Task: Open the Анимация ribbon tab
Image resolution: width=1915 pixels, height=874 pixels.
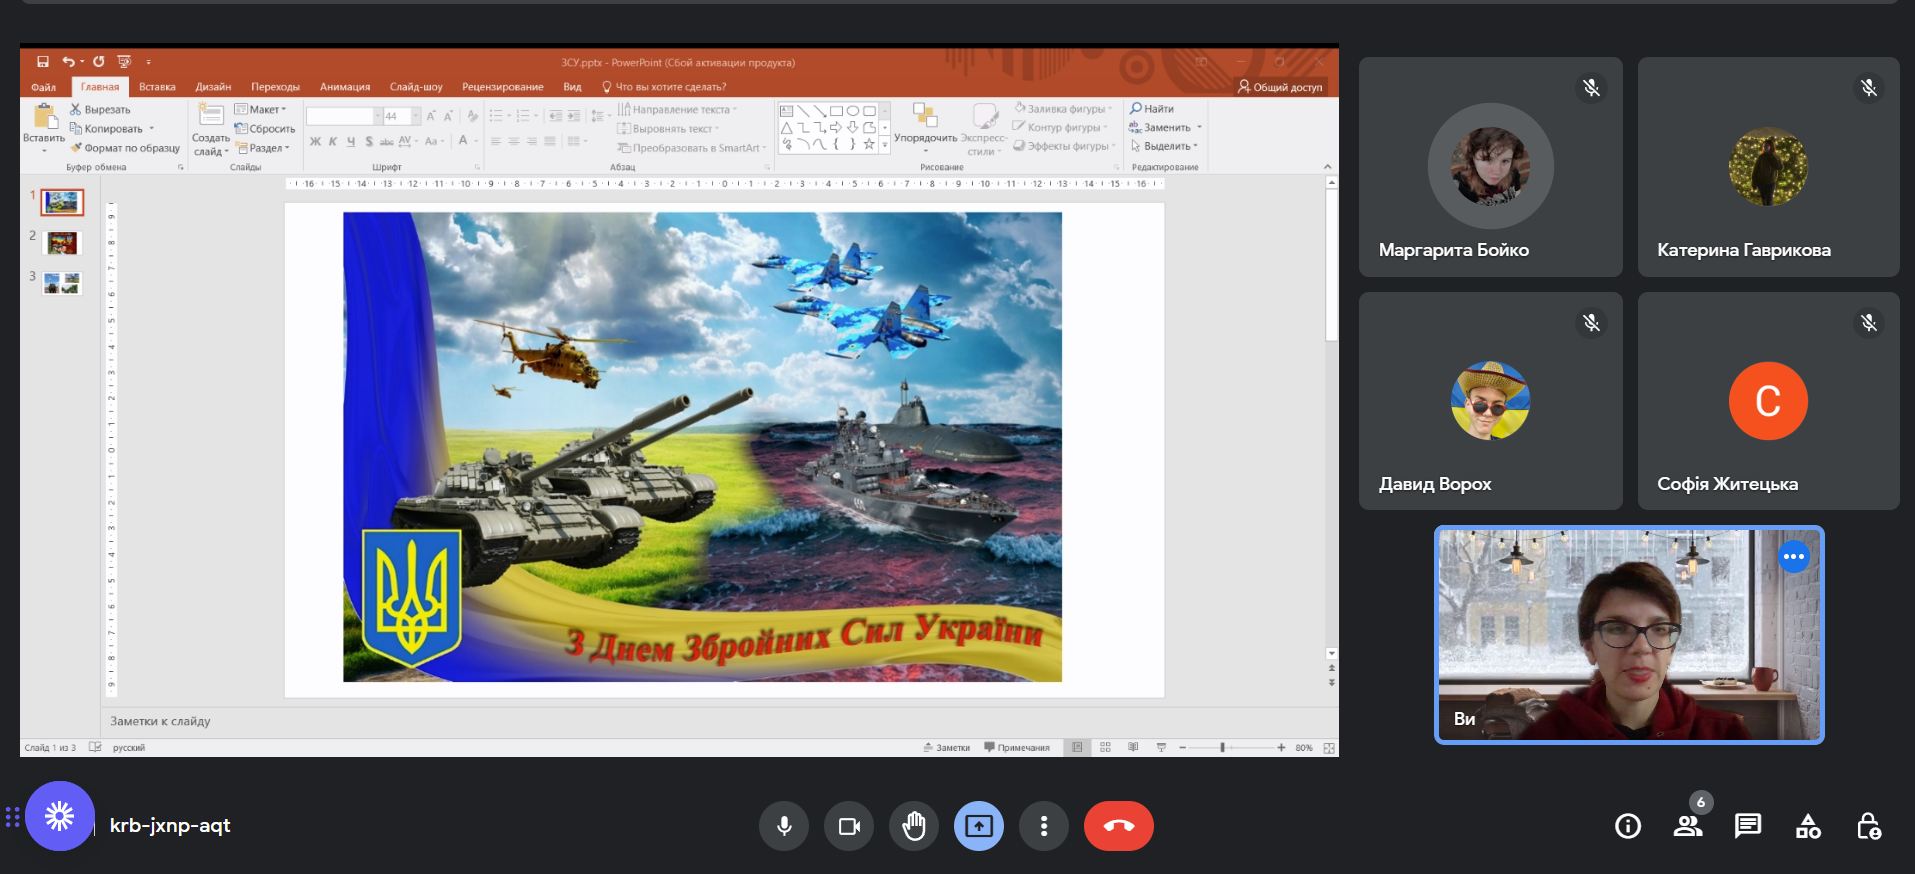Action: tap(345, 87)
